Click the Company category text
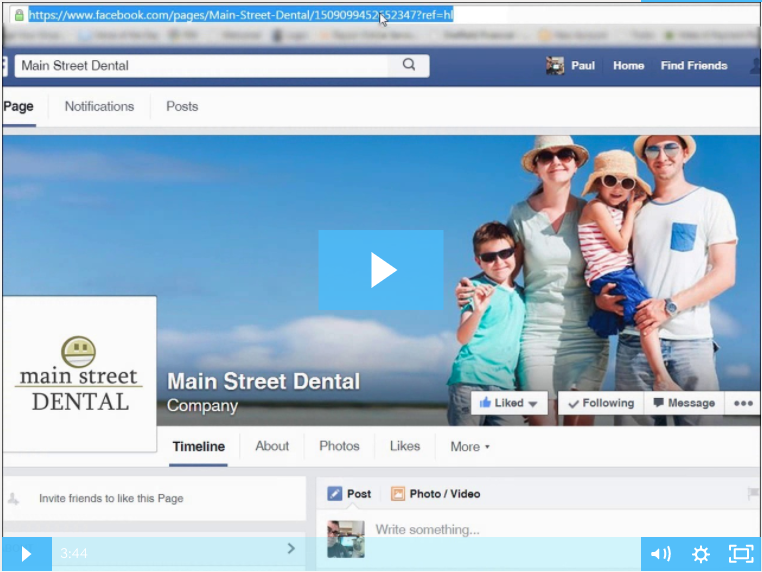 (x=202, y=405)
